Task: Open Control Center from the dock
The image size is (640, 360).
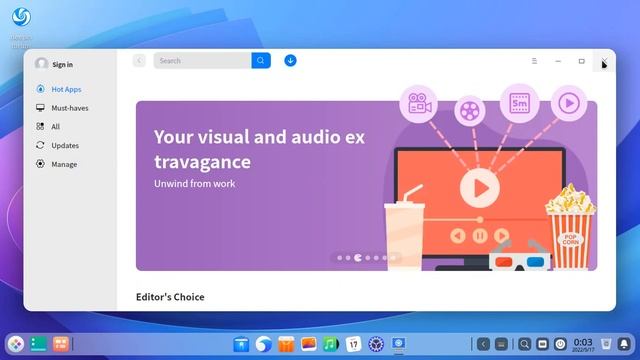Action: 376,344
